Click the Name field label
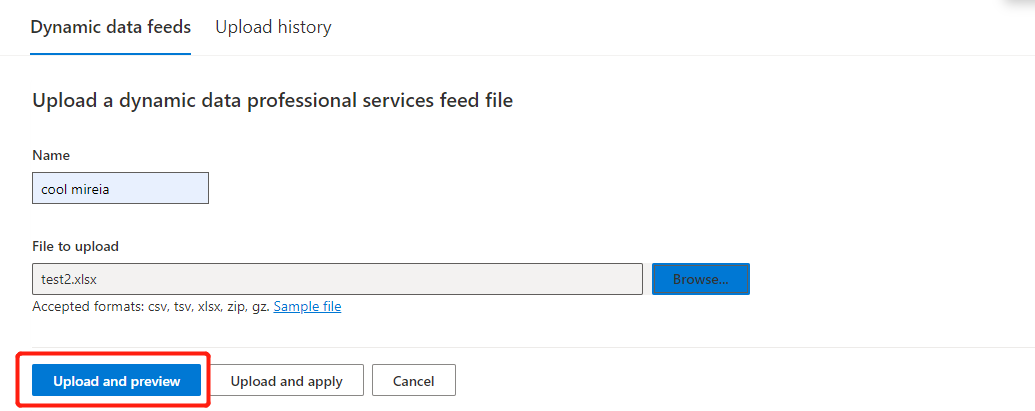1035x411 pixels. (51, 156)
